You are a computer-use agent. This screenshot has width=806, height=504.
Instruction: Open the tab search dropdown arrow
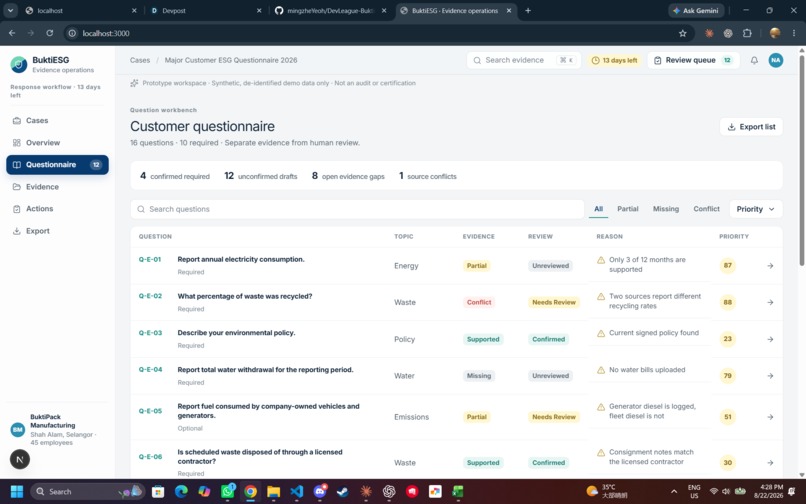[10, 10]
